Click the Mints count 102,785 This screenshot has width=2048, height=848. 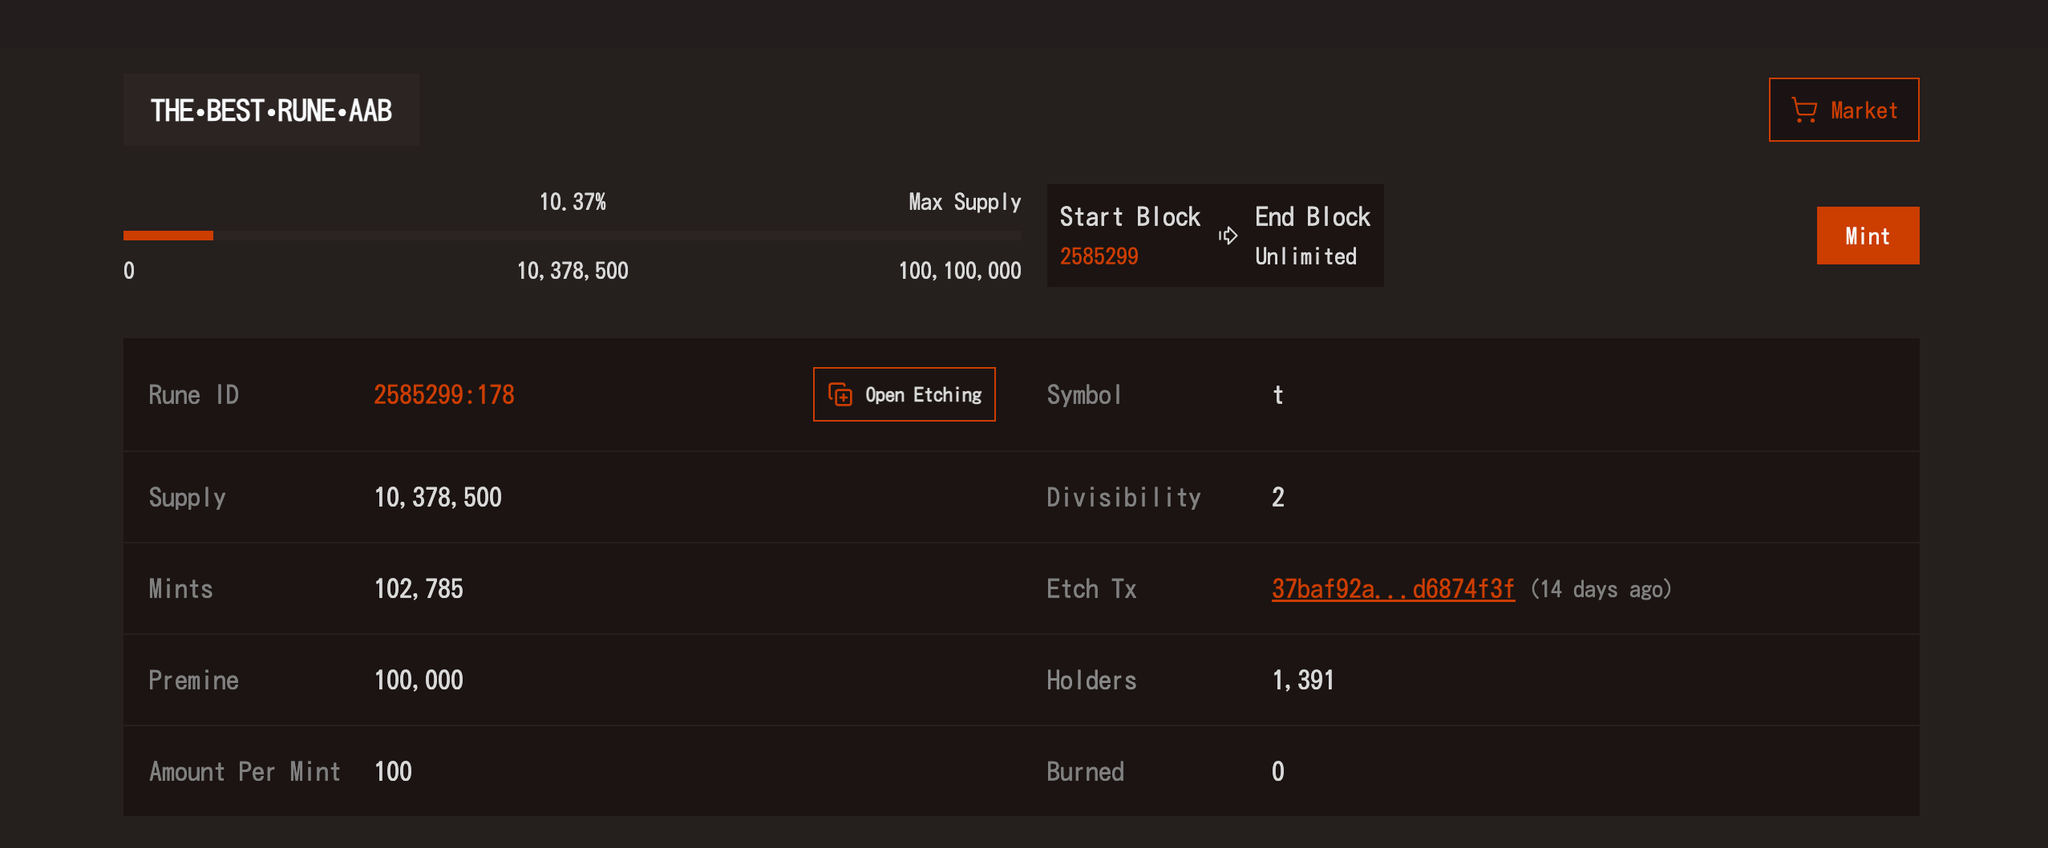click(x=419, y=589)
